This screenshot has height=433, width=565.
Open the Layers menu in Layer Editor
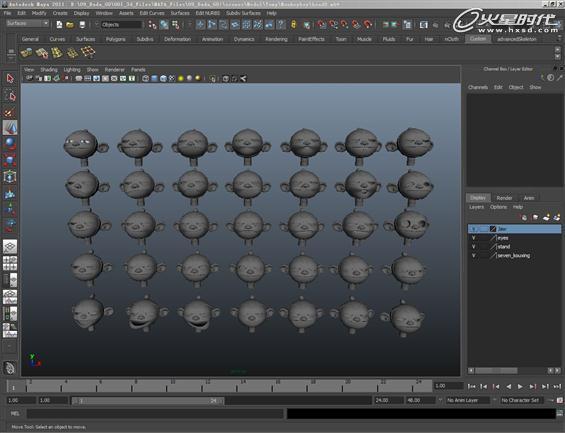(x=476, y=207)
